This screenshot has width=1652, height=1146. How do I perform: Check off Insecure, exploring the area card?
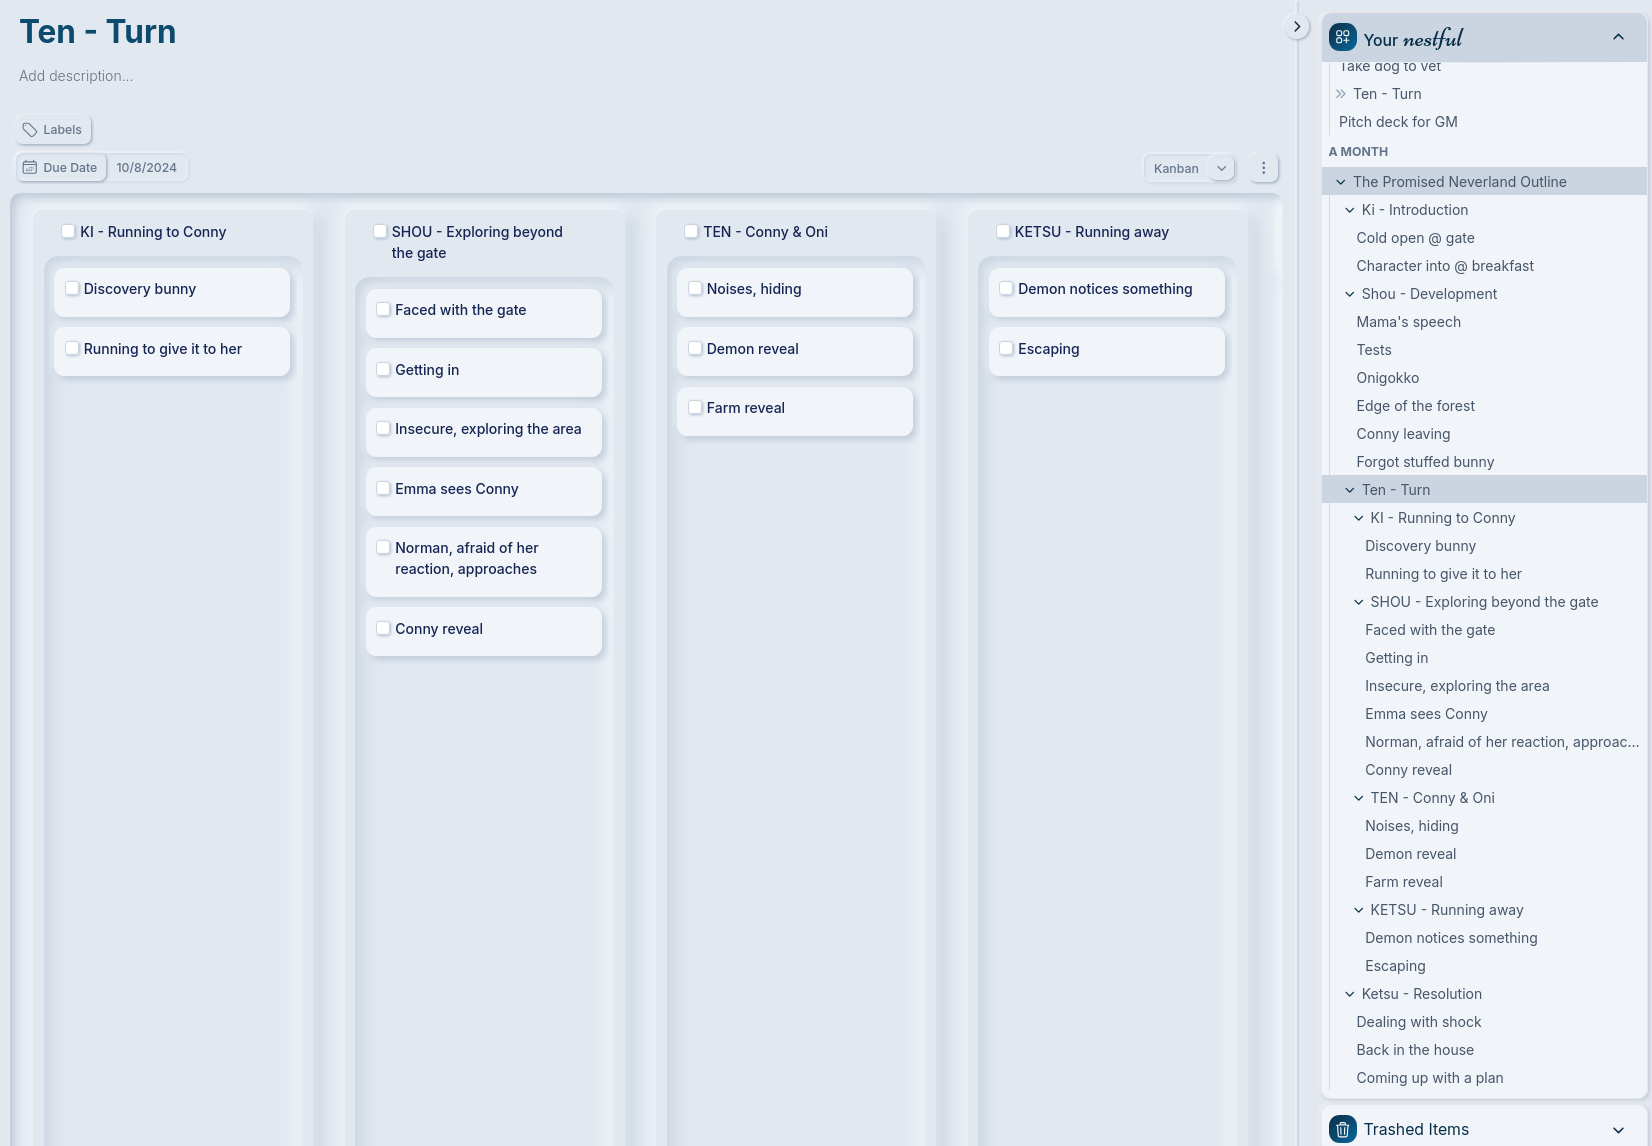click(x=383, y=428)
